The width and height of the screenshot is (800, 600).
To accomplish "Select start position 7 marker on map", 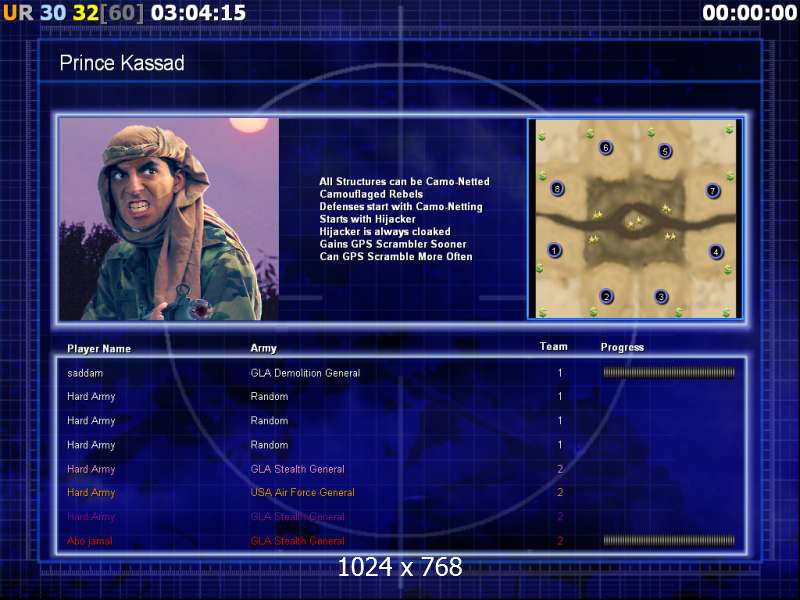I will (713, 191).
